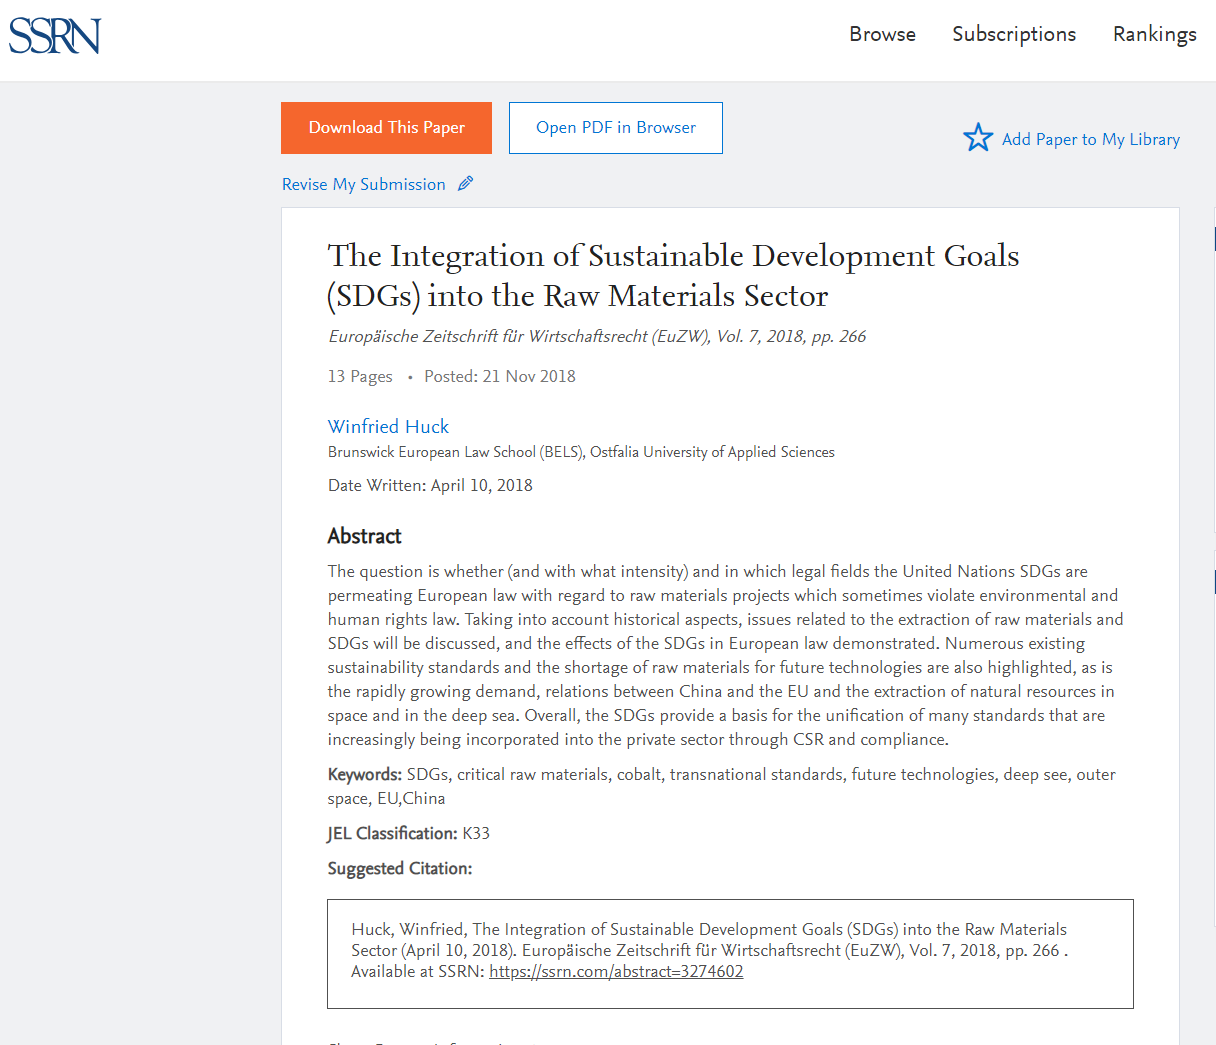
Task: Click the paper title heading
Action: pos(674,275)
